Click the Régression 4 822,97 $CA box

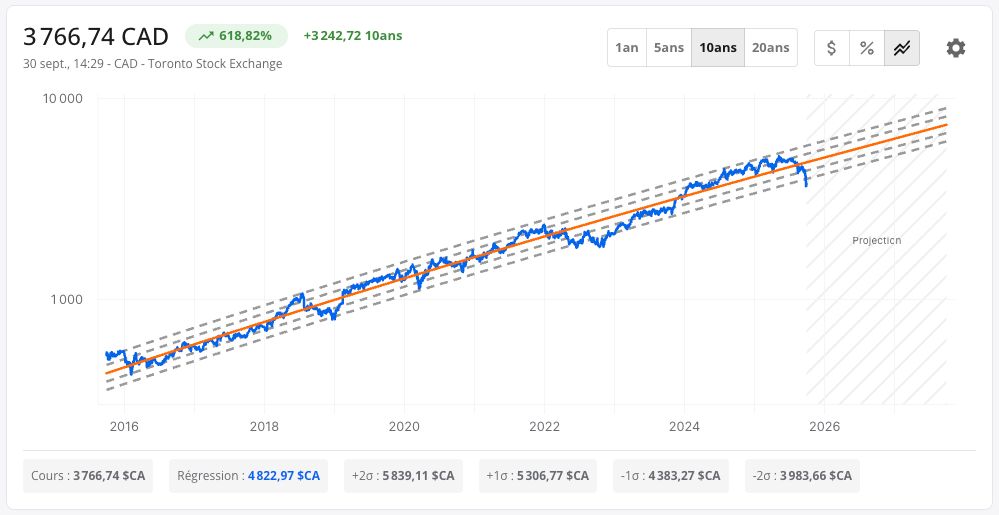[248, 476]
